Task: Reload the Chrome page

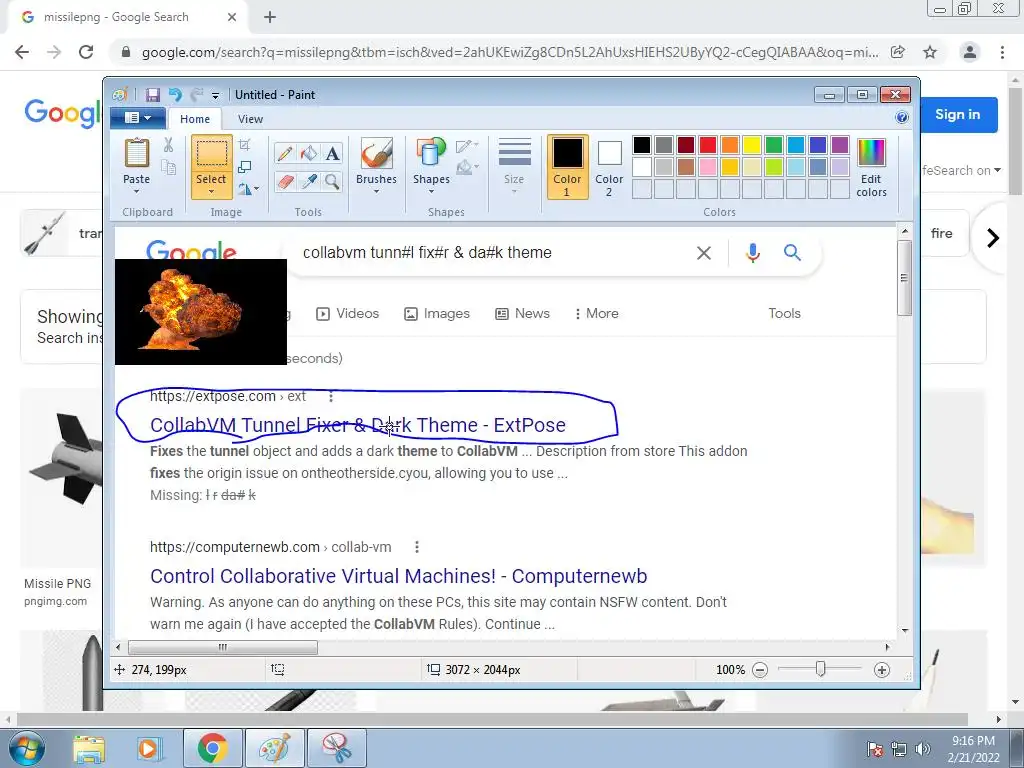Action: pyautogui.click(x=86, y=52)
